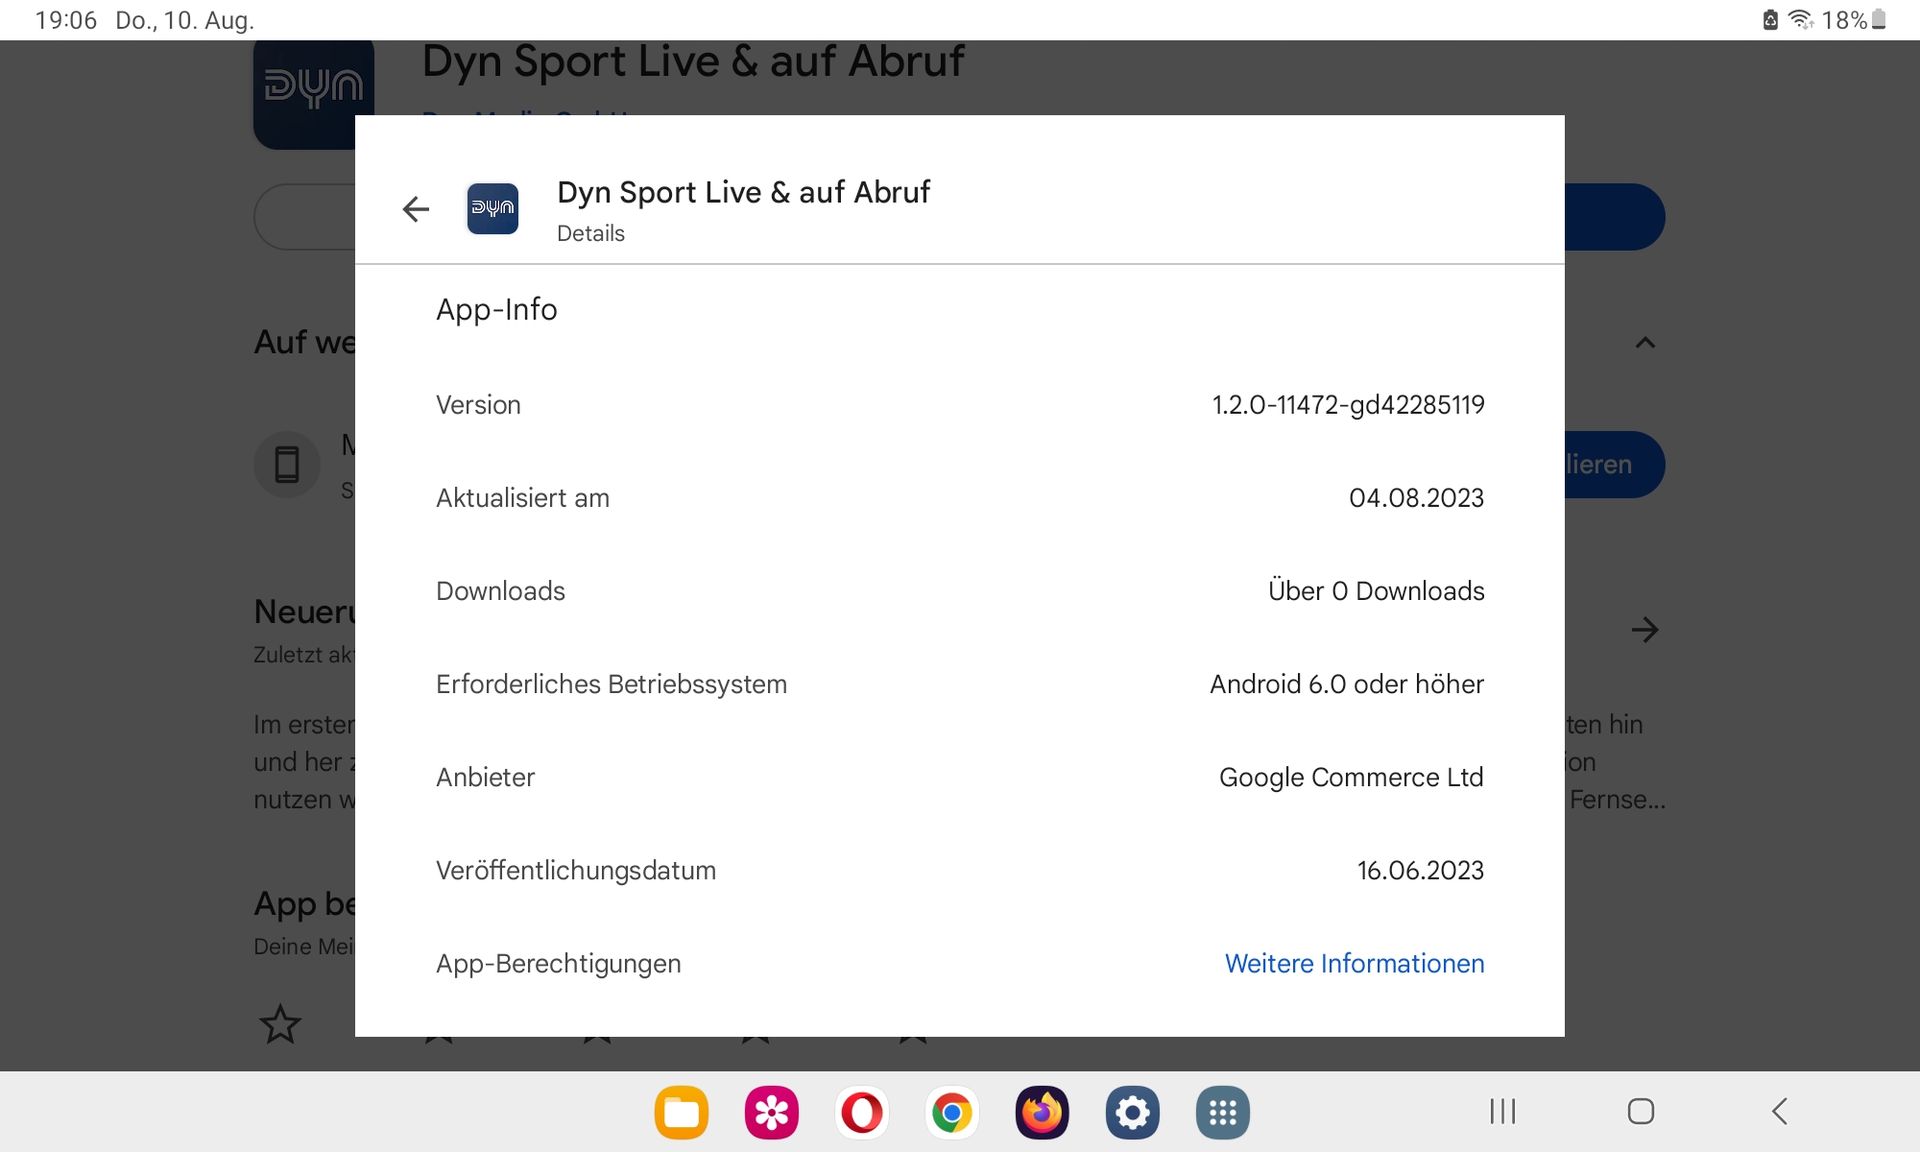
Task: Tap the Dyn app icon in the dialog header
Action: pos(492,209)
